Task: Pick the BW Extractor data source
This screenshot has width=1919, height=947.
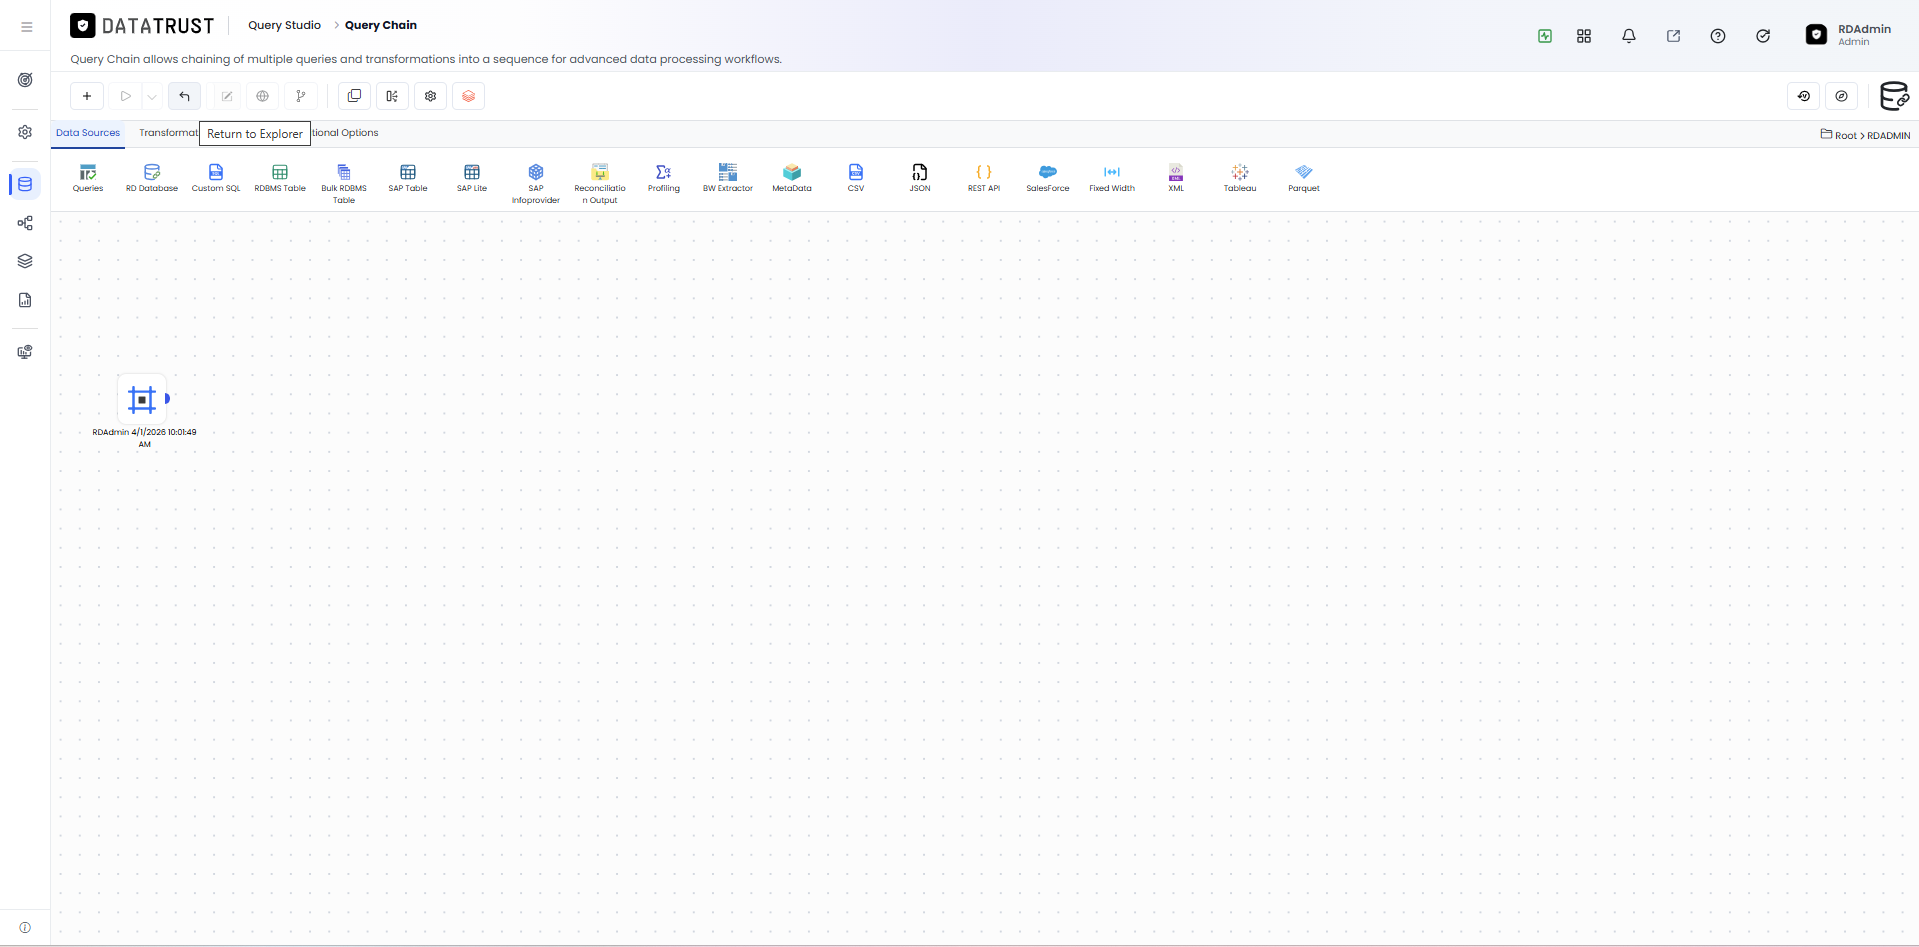Action: (728, 178)
